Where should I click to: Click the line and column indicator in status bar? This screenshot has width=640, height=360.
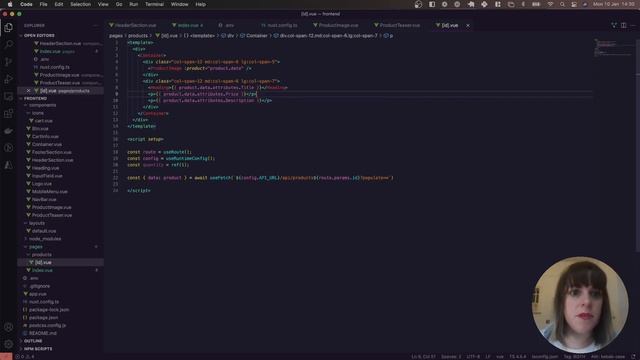tap(423, 356)
